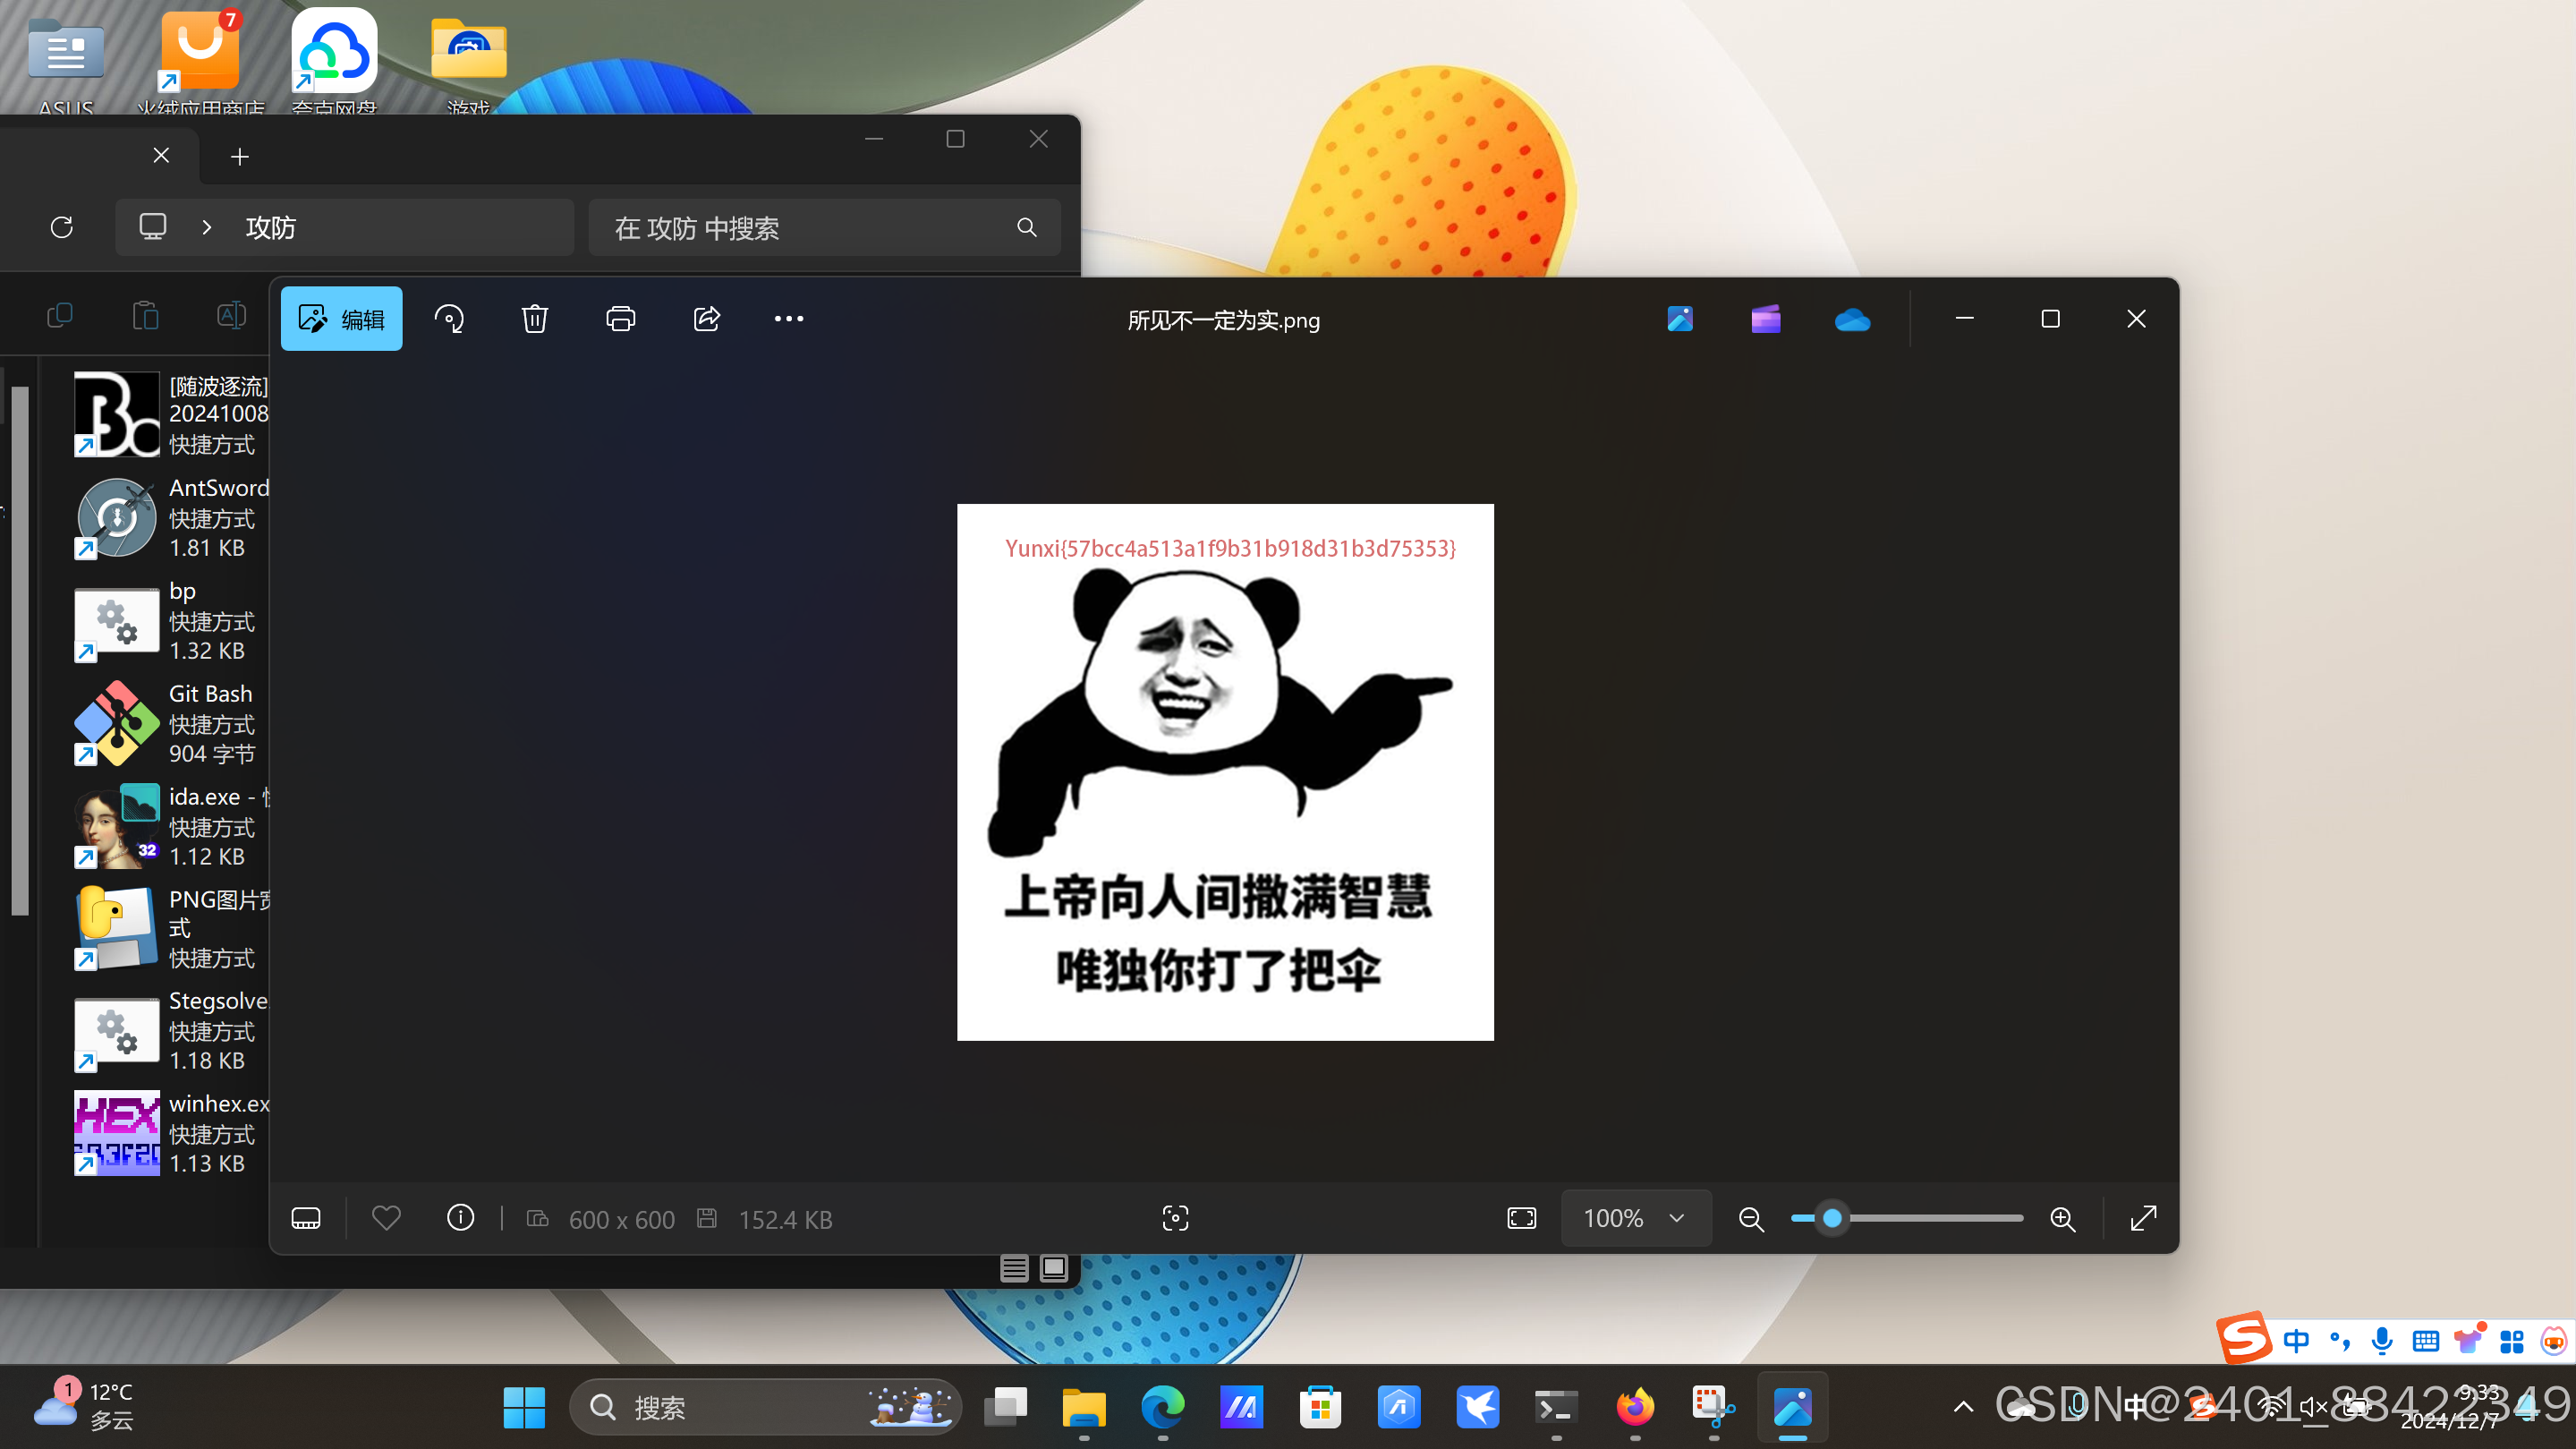Expand the system tray hidden icons chevron
The height and width of the screenshot is (1449, 2576).
(x=1963, y=1407)
